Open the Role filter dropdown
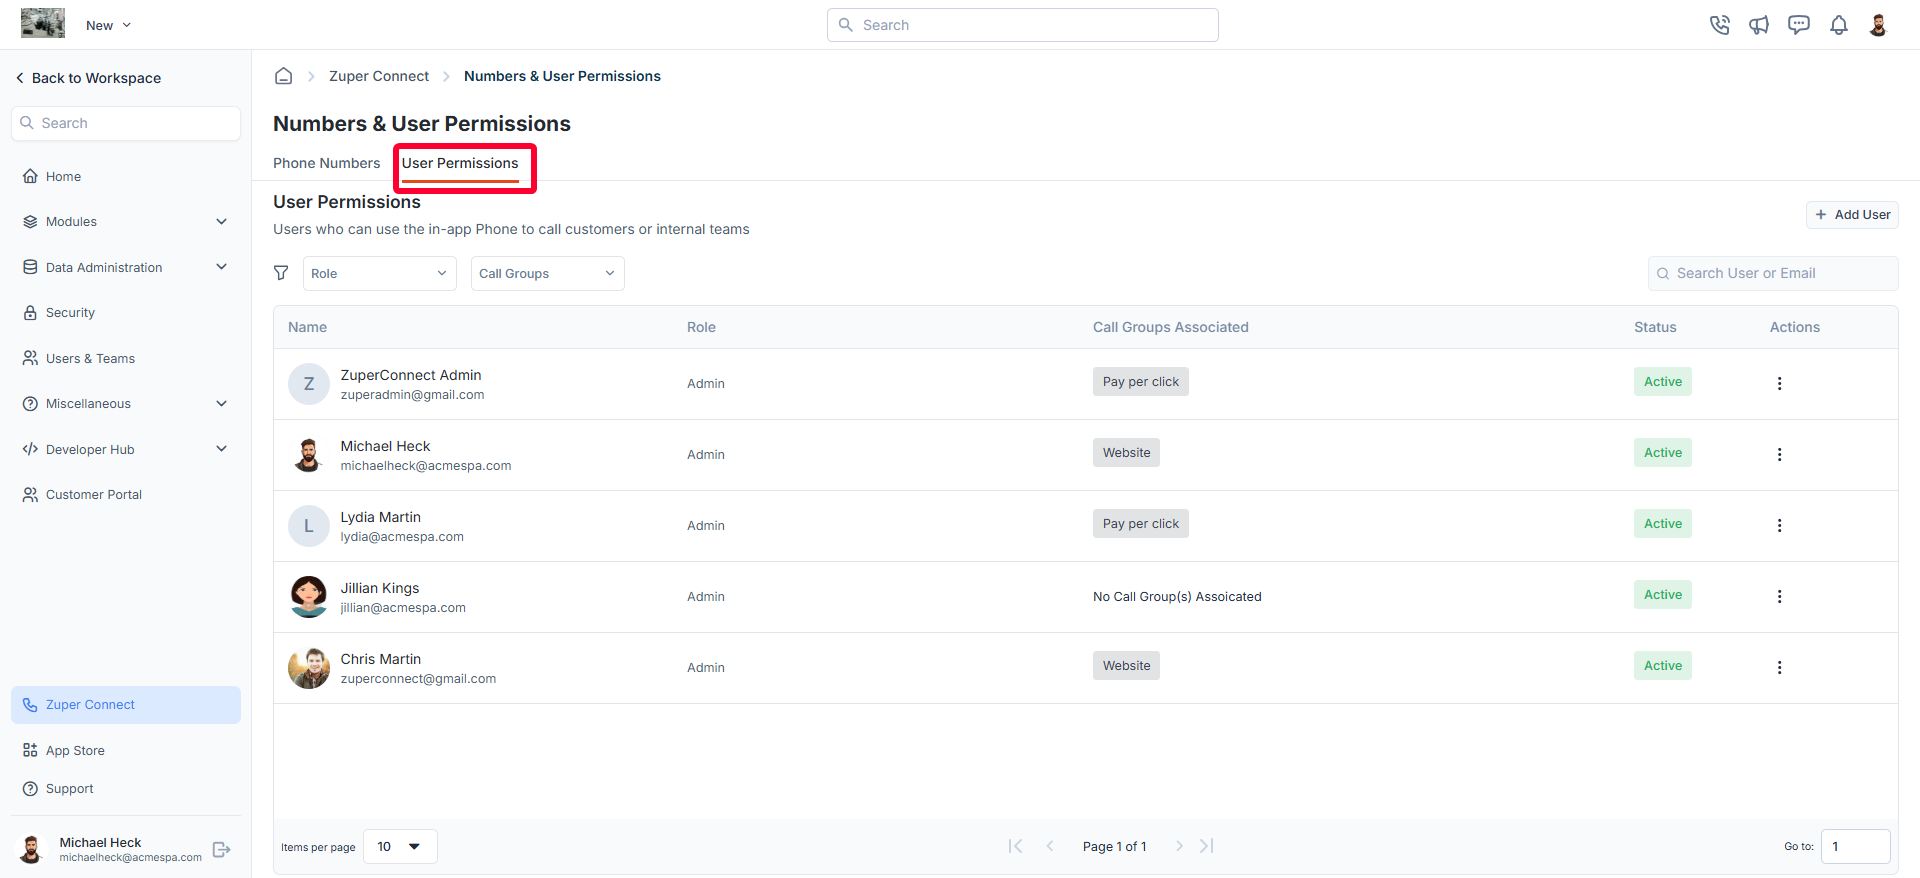 tap(380, 273)
